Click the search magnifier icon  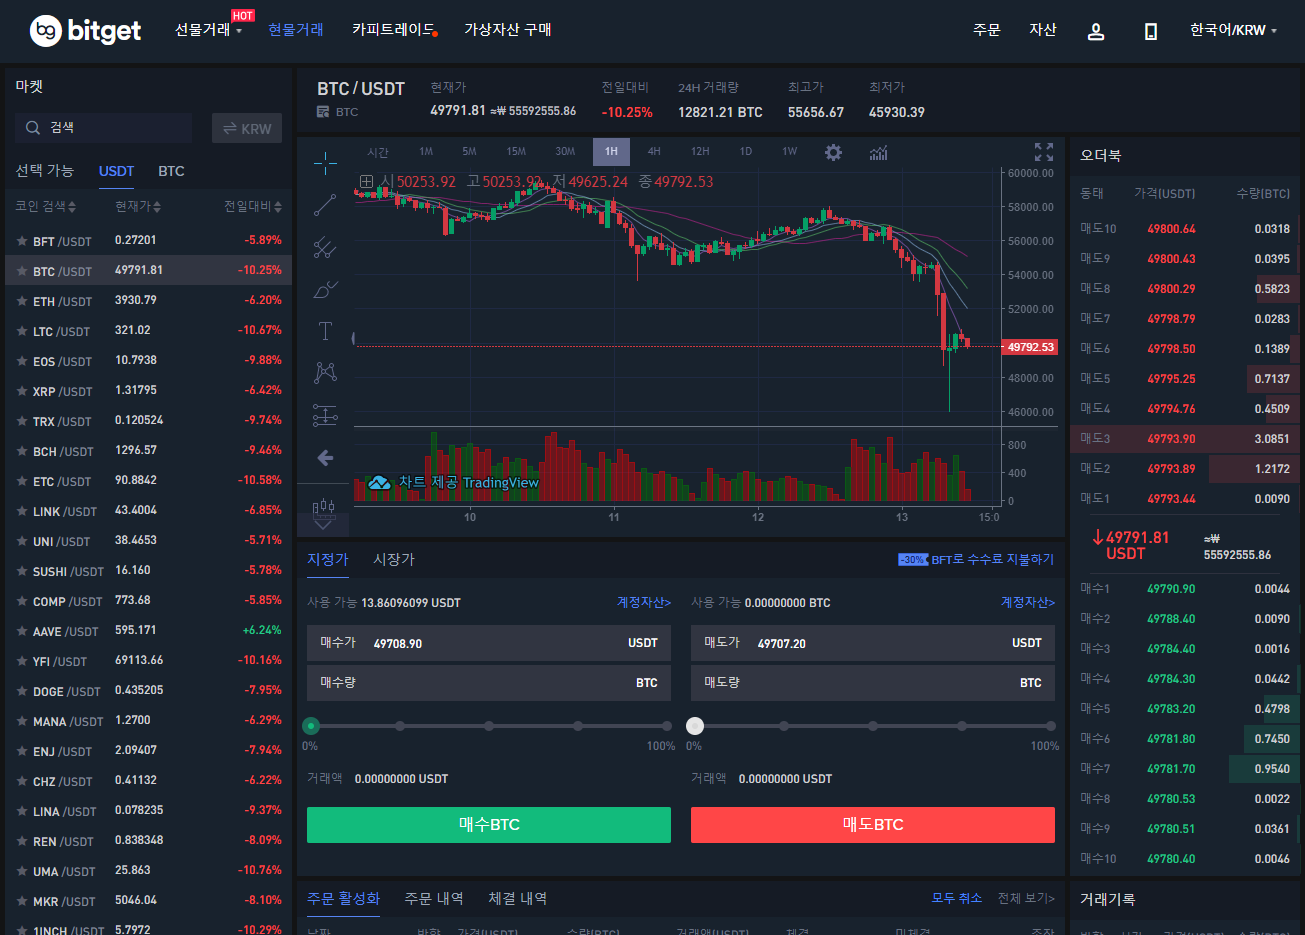coord(33,127)
